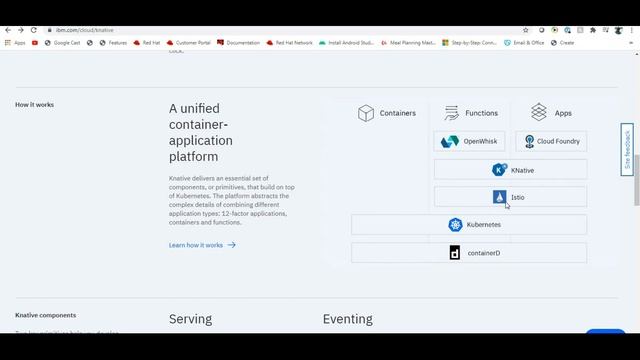
Task: Open the Install Android Studio bookmark
Action: [x=347, y=43]
